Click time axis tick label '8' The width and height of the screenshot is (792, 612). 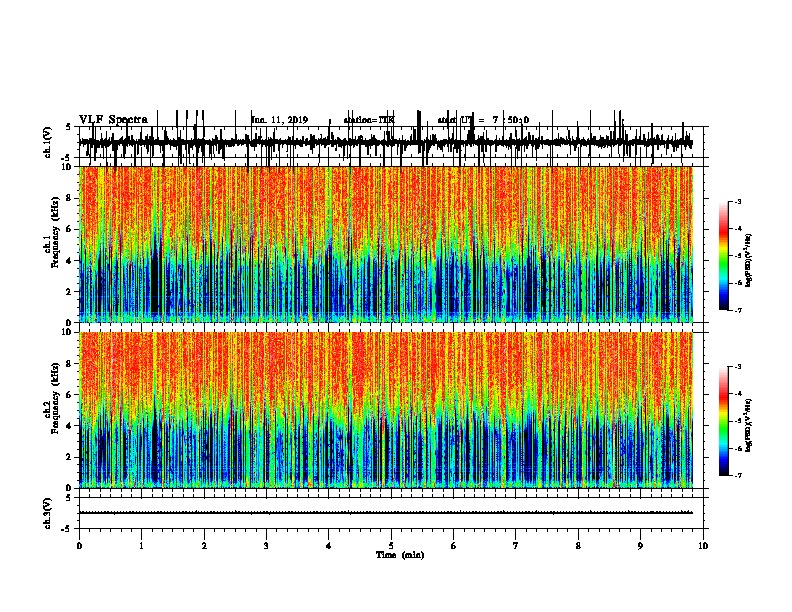pyautogui.click(x=578, y=546)
